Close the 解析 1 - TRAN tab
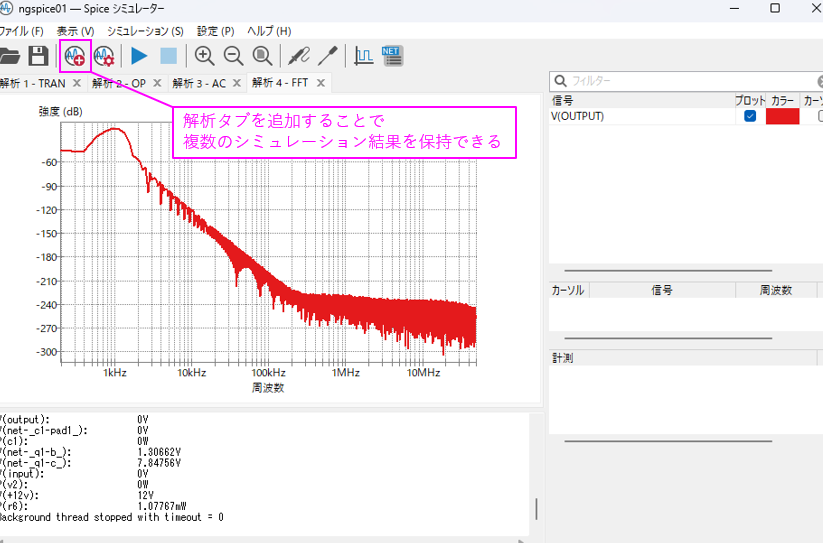 tap(77, 83)
